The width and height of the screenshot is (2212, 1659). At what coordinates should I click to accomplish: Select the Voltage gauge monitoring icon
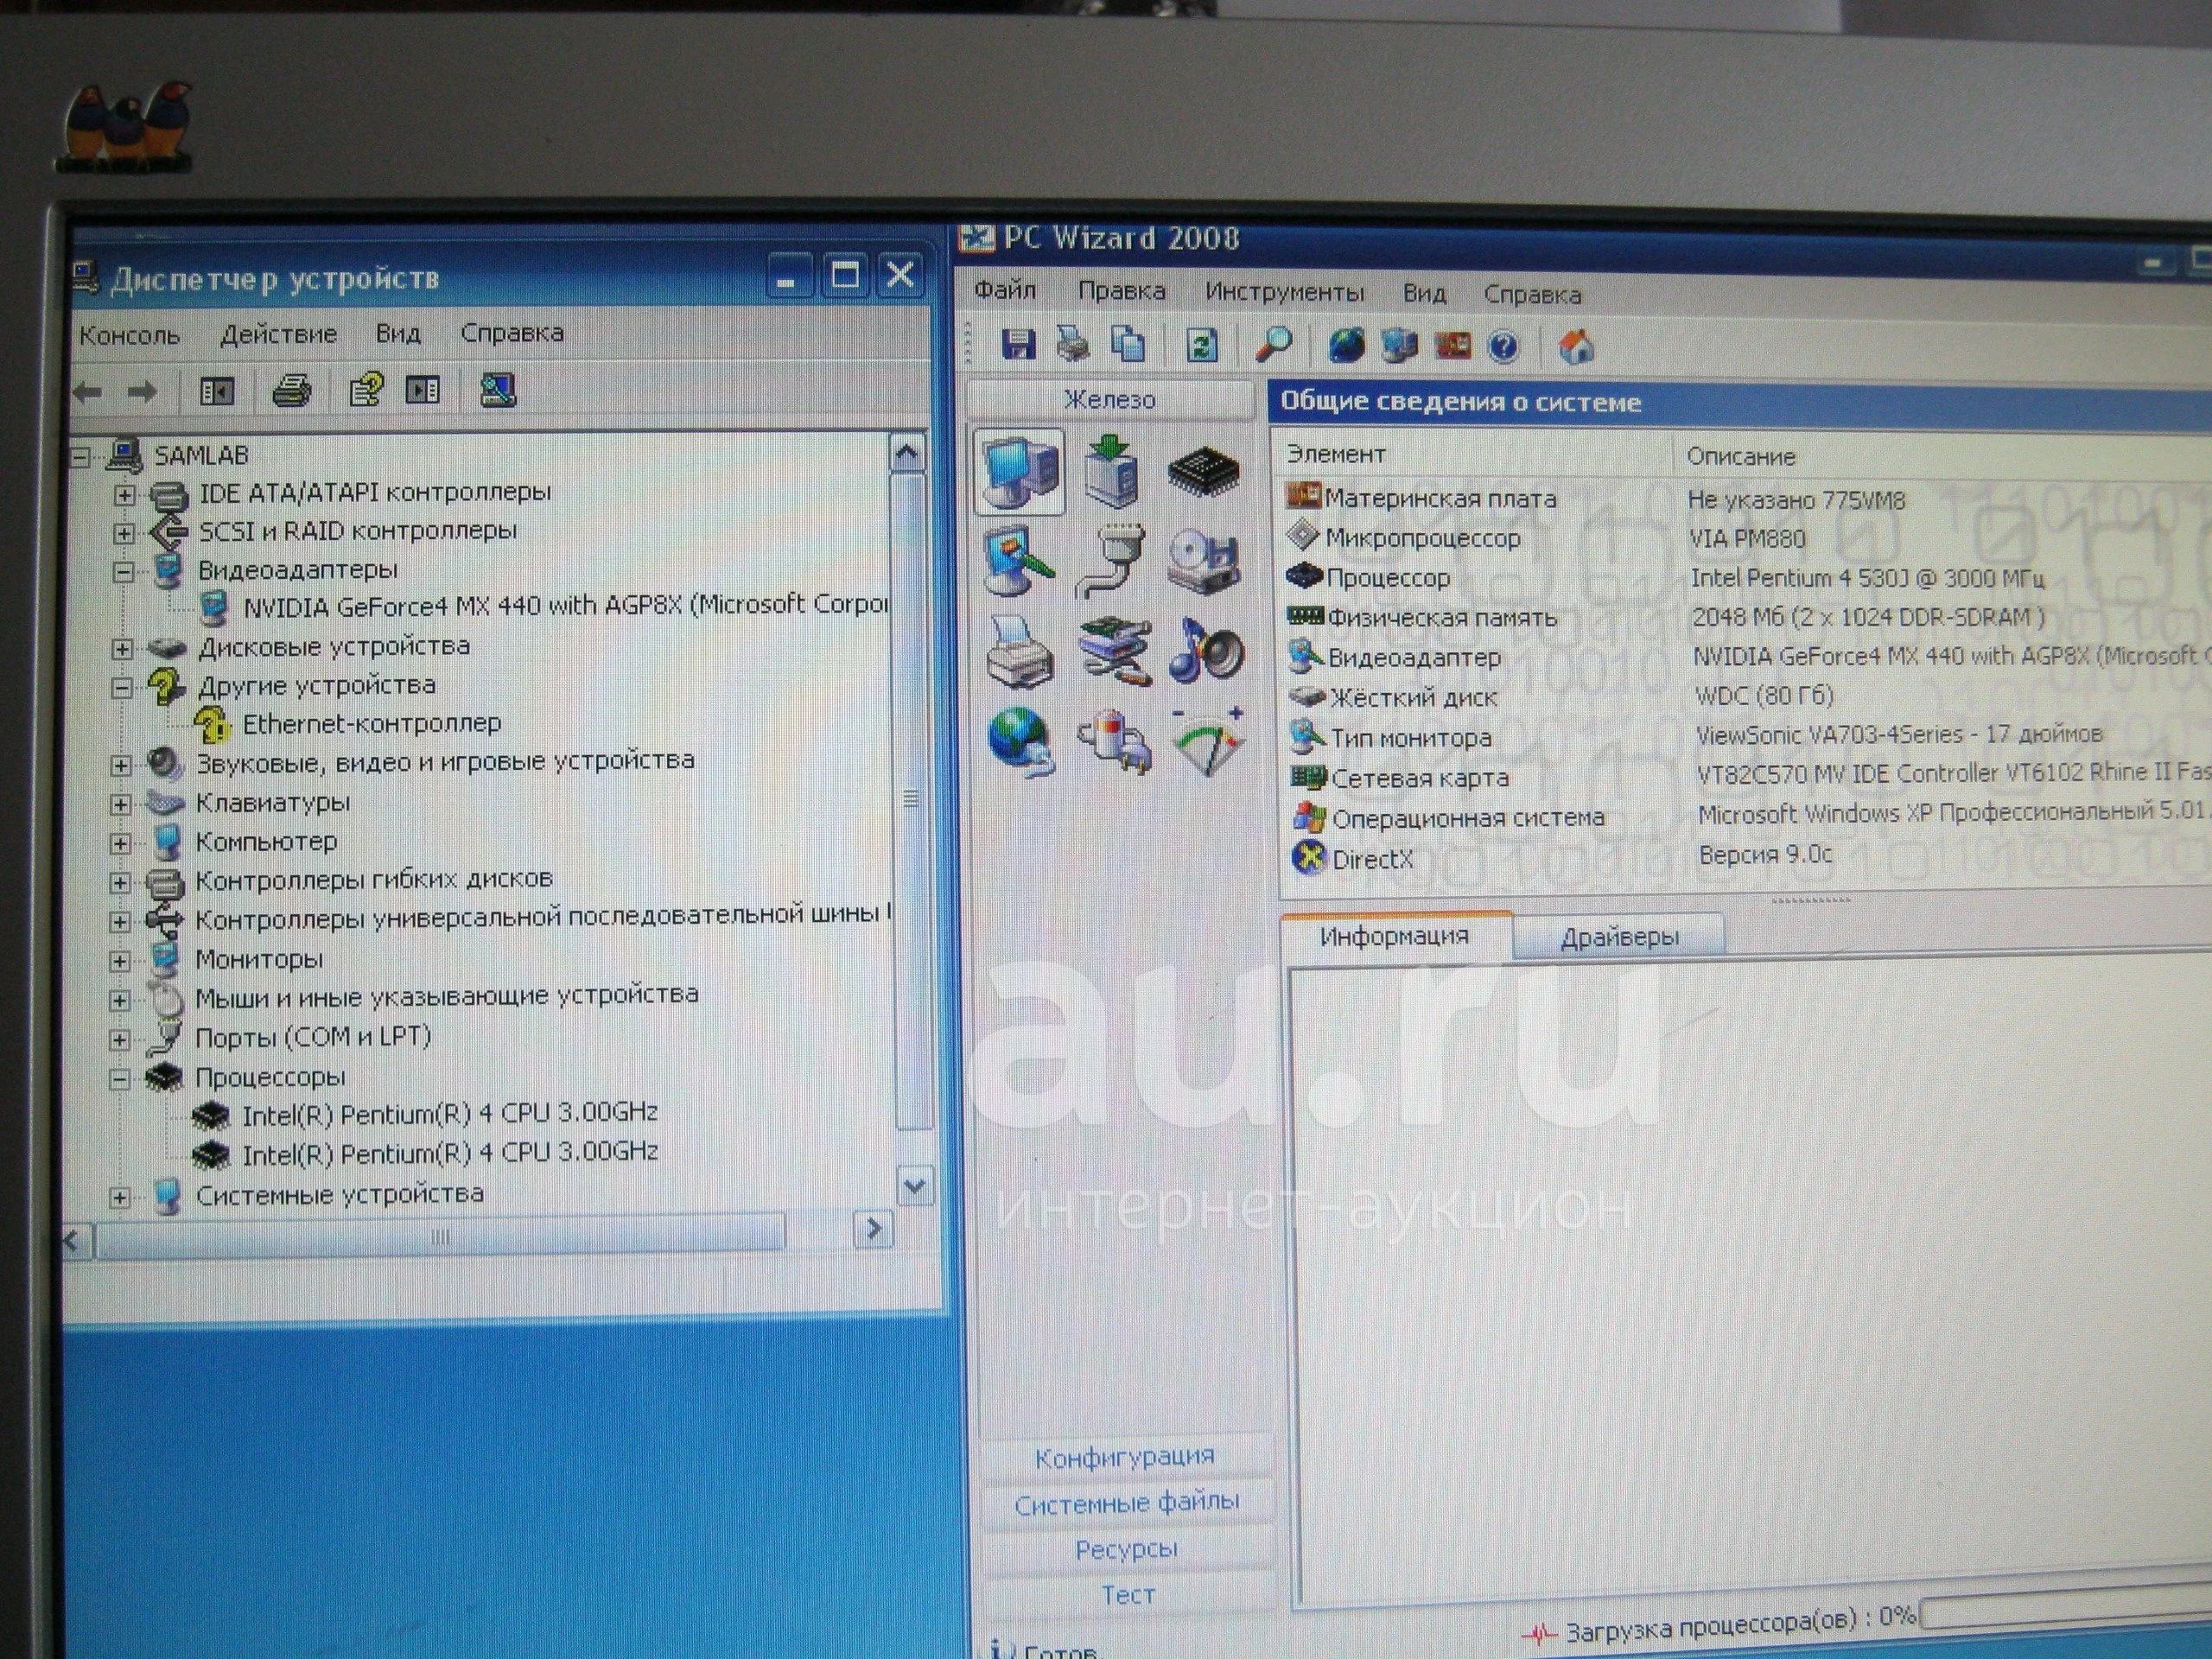1208,742
